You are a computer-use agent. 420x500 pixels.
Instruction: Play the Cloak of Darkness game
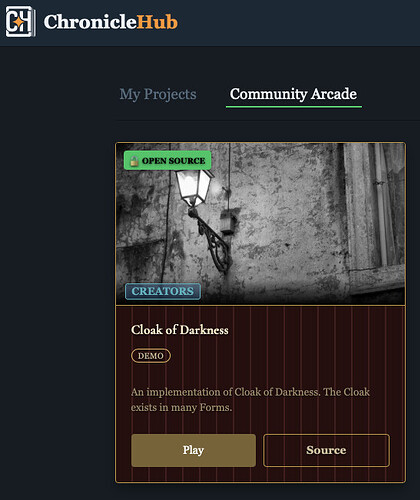coord(193,450)
